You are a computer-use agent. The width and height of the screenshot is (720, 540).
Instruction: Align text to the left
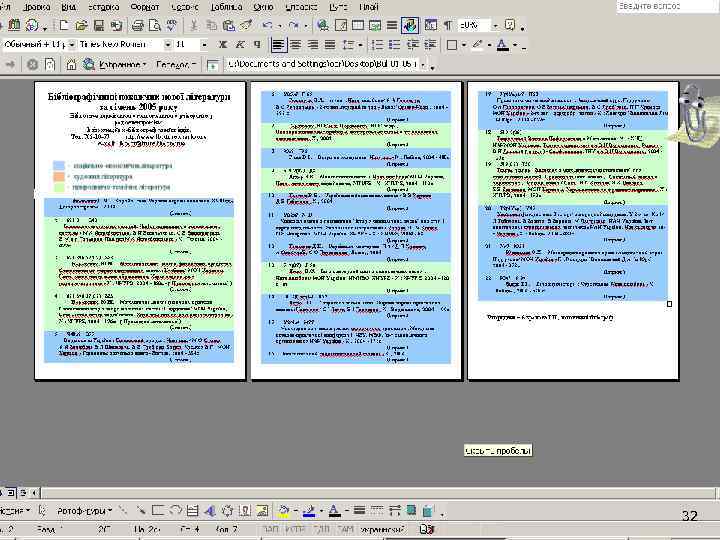(x=278, y=45)
